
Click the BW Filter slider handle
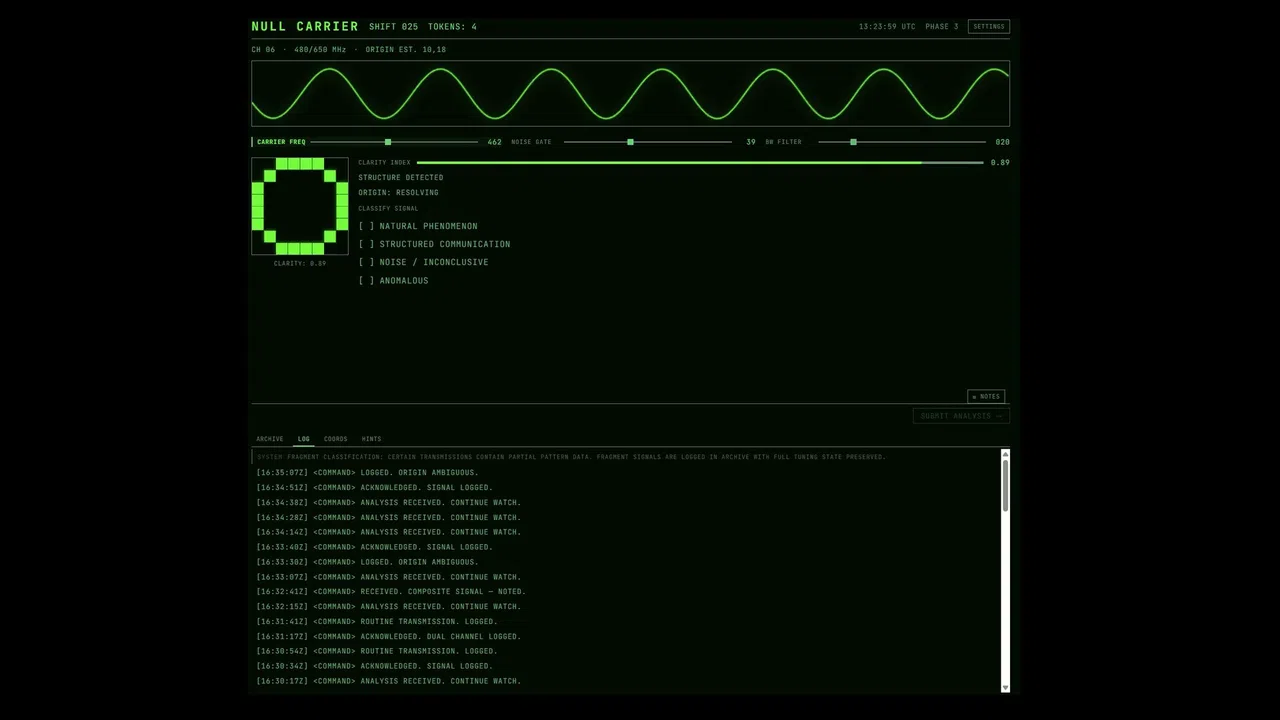click(853, 142)
